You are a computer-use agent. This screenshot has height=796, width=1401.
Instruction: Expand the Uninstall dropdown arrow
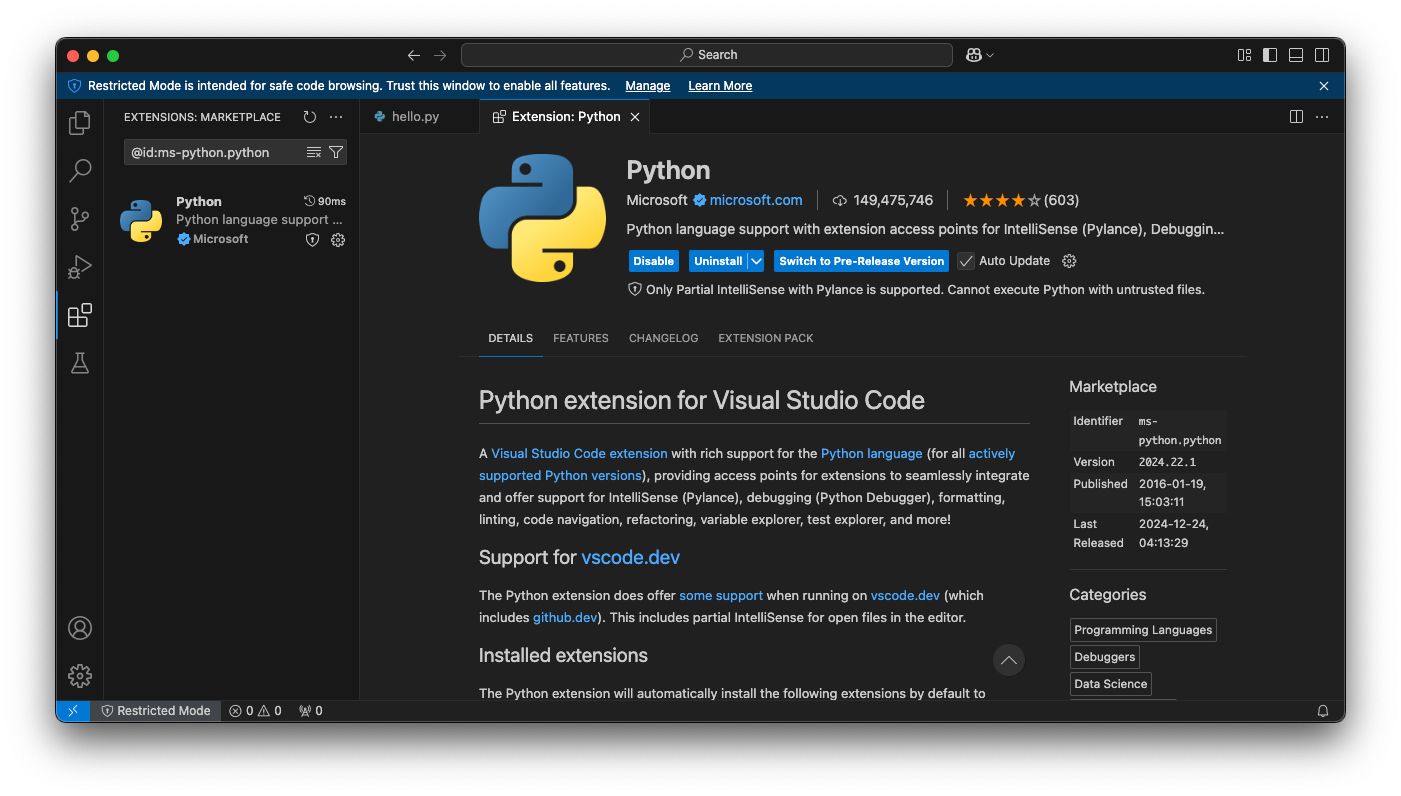[756, 261]
